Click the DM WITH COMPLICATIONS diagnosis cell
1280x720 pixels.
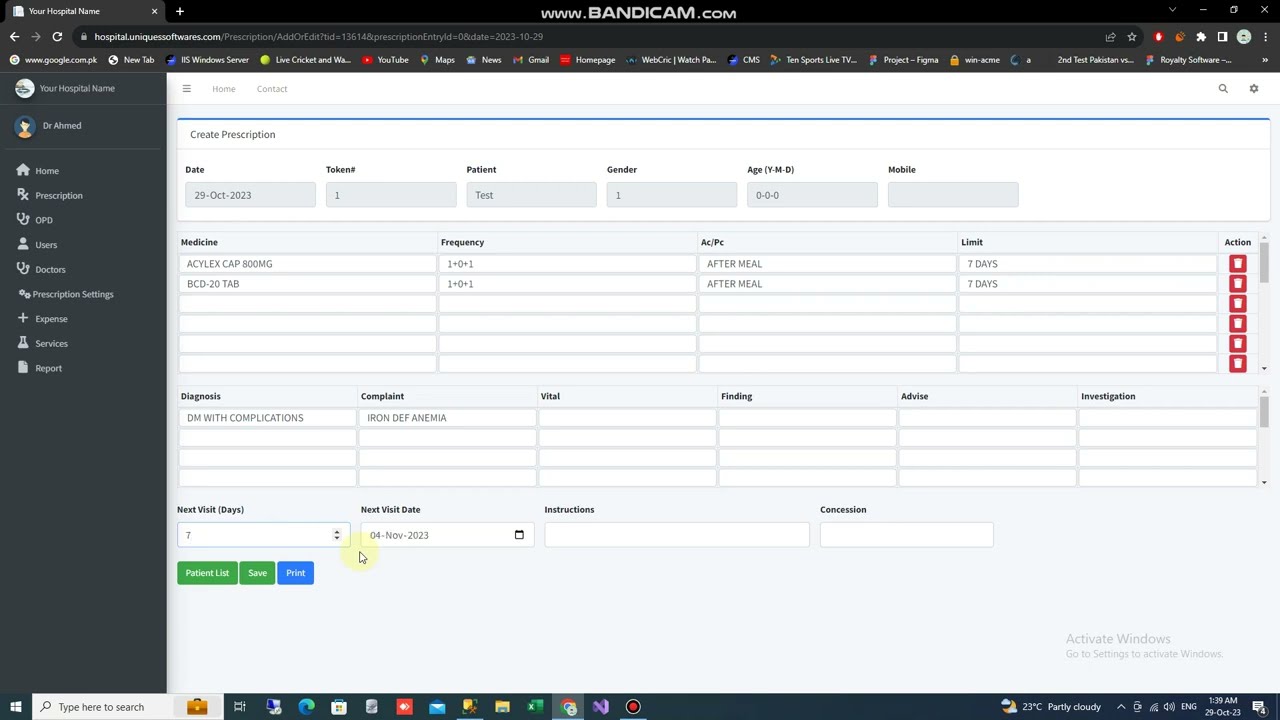point(268,418)
